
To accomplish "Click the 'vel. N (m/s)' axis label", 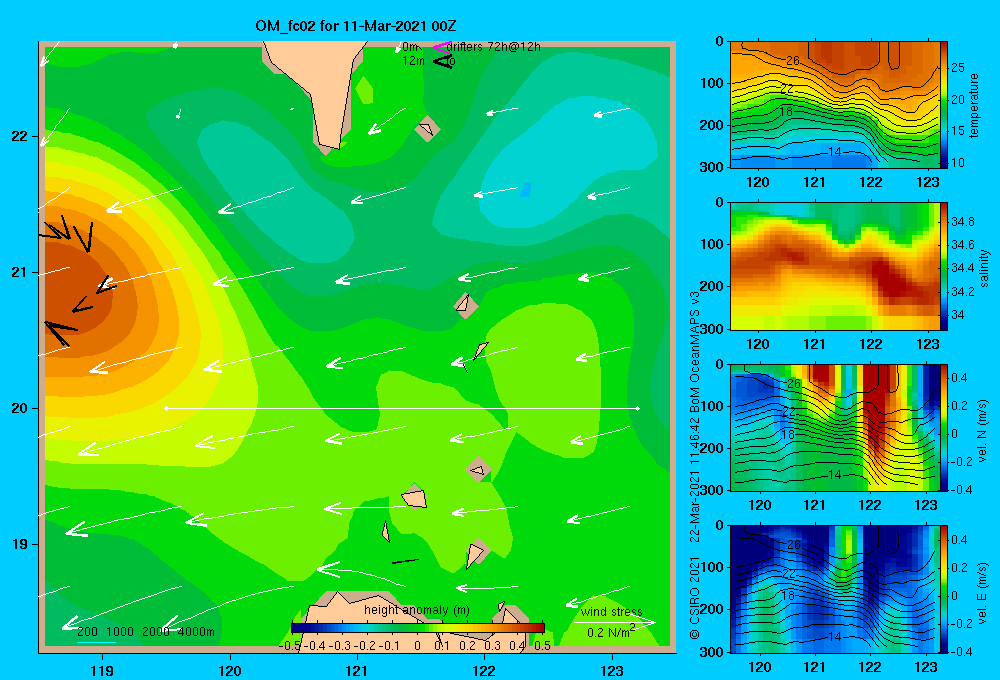I will (x=983, y=431).
